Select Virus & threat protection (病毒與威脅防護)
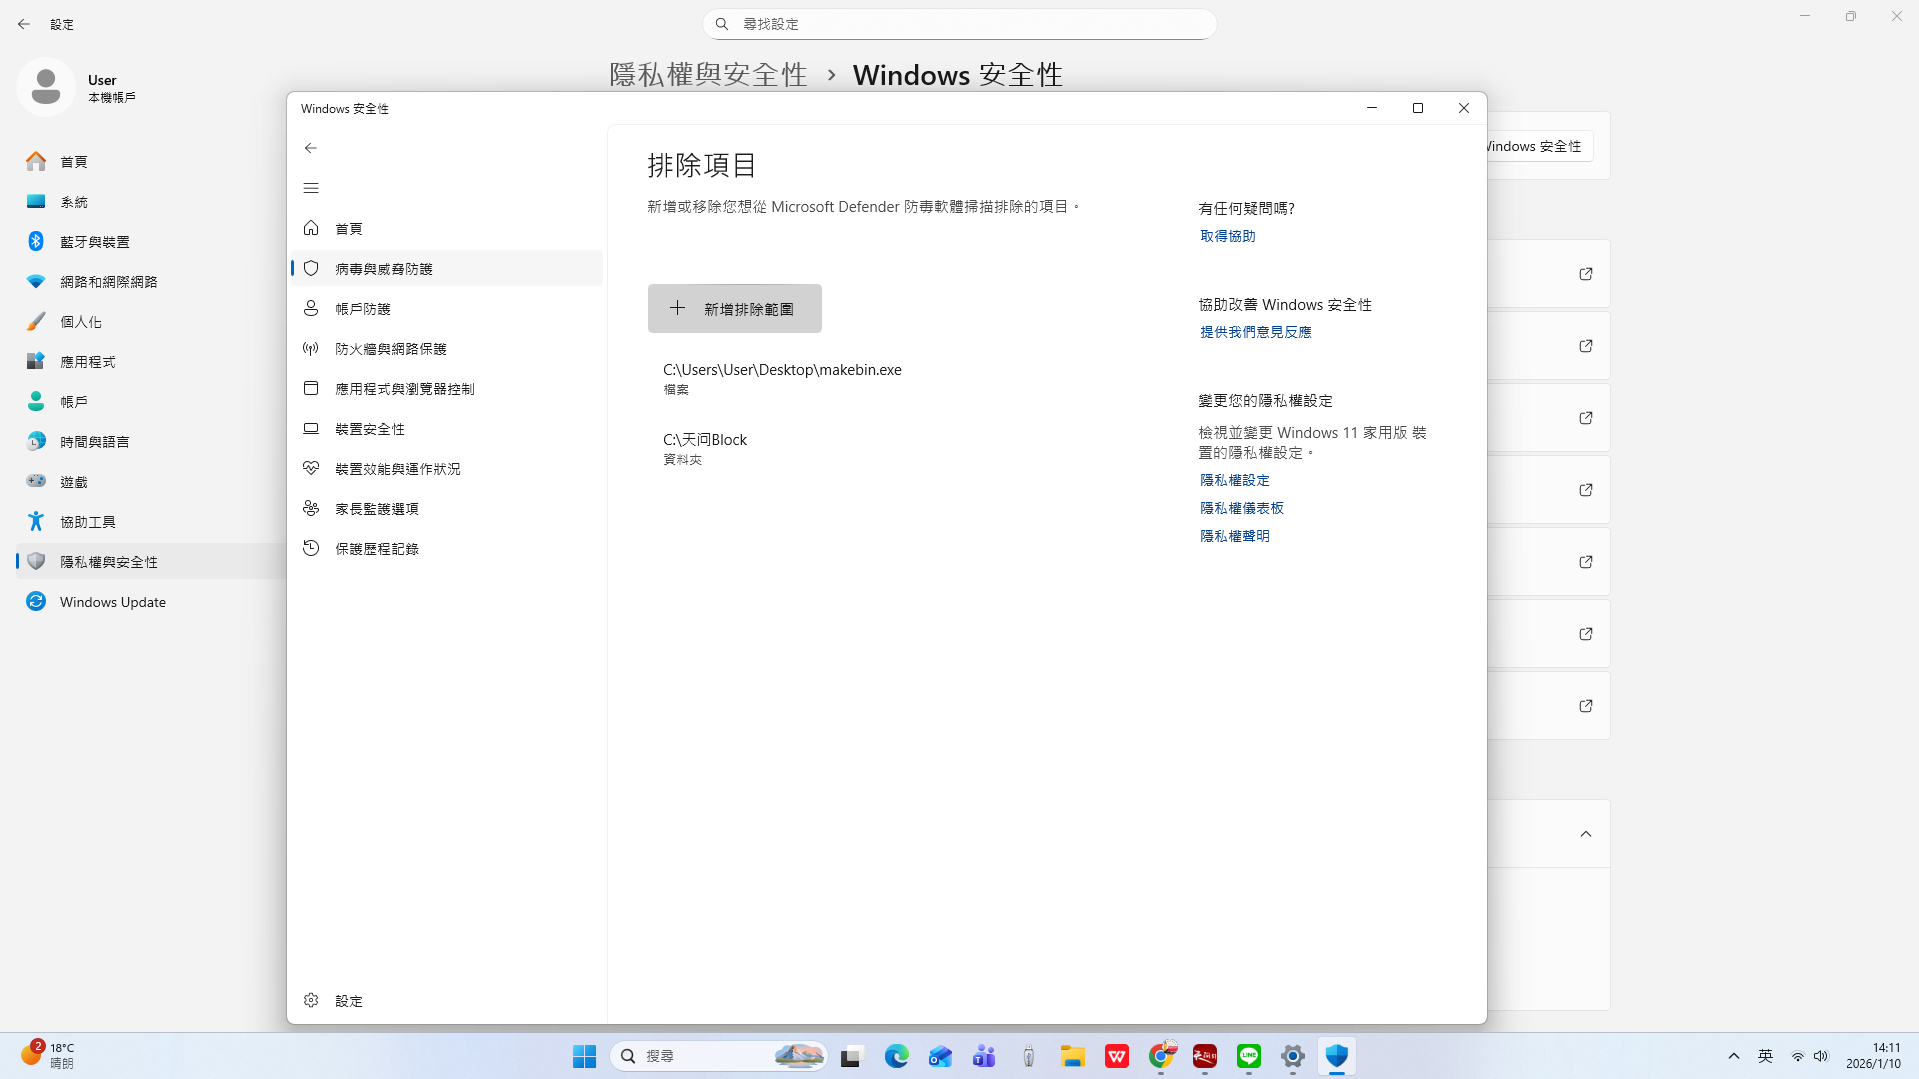The height and width of the screenshot is (1079, 1919). (x=446, y=268)
